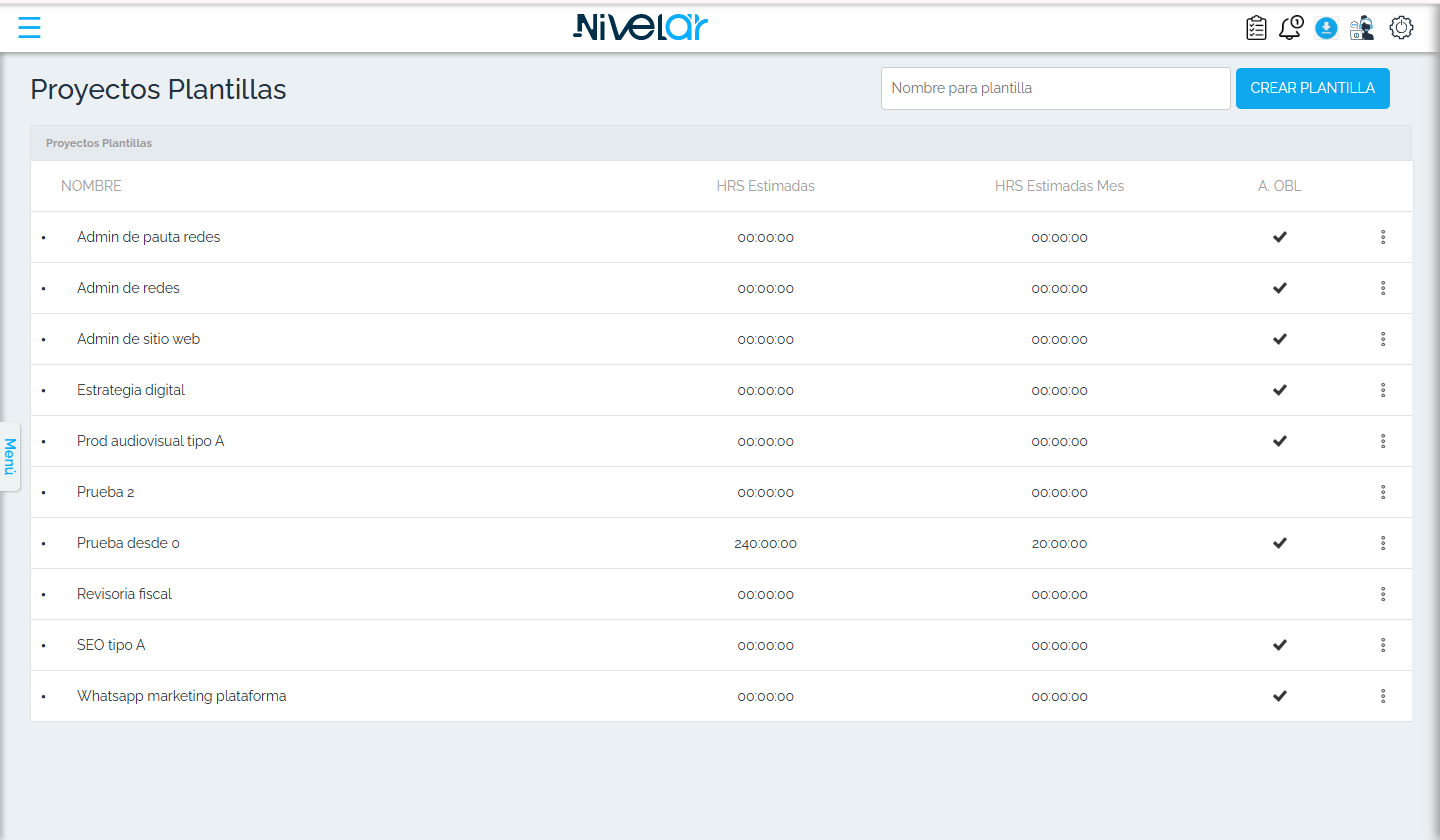
Task: Toggle A. OBL check for SEO tipo A
Action: click(x=1279, y=645)
